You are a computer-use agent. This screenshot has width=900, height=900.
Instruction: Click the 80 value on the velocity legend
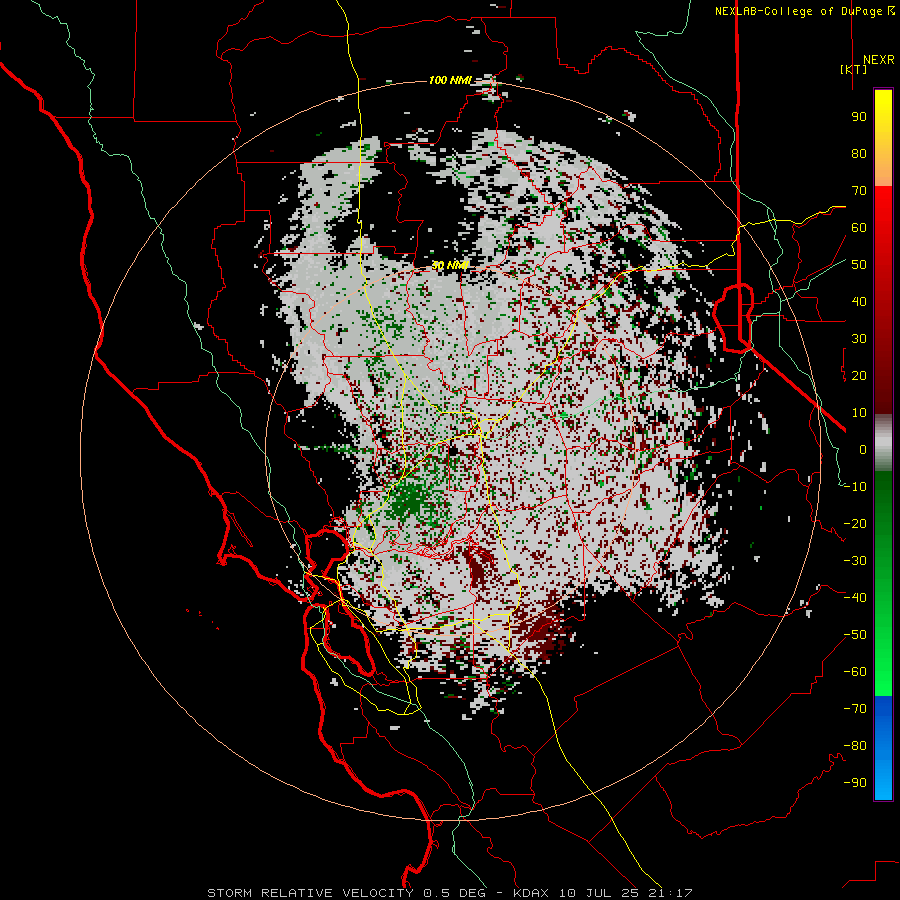859,154
